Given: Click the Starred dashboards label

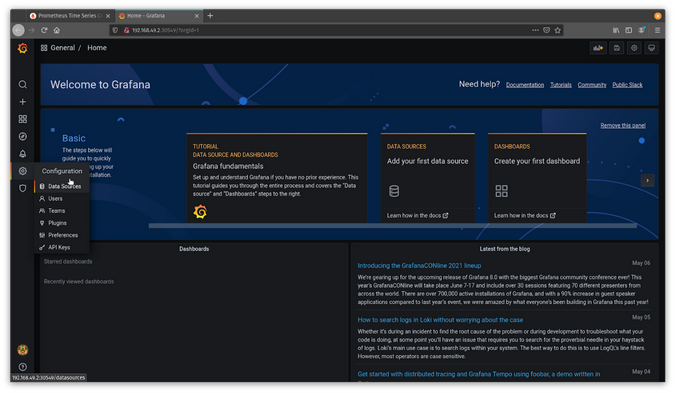Looking at the screenshot, I should click(68, 261).
